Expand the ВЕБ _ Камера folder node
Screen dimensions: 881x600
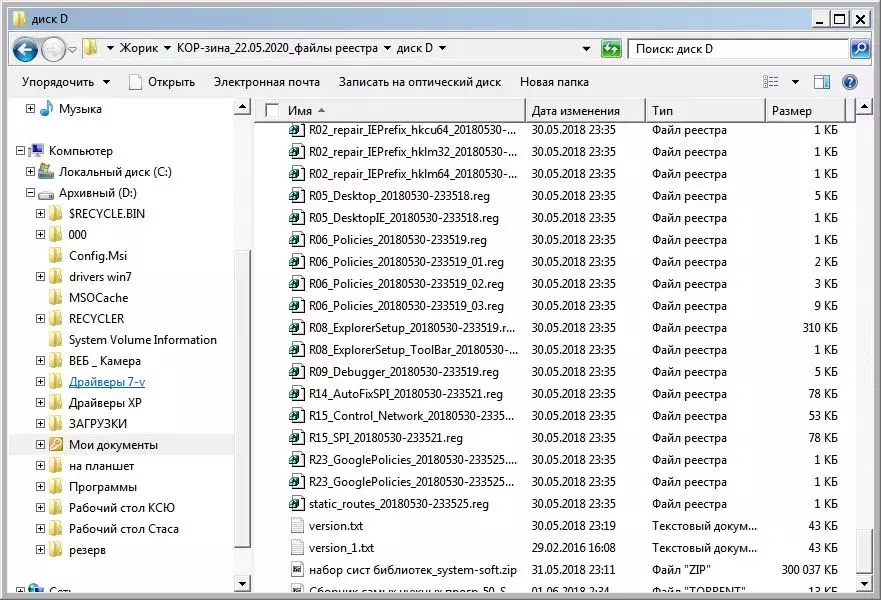40,360
